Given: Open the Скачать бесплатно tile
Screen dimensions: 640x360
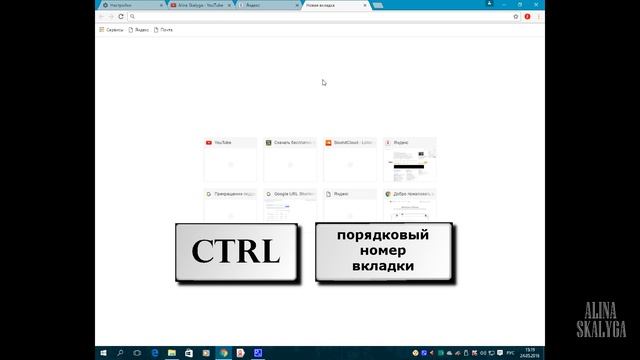Looking at the screenshot, I should (290, 160).
